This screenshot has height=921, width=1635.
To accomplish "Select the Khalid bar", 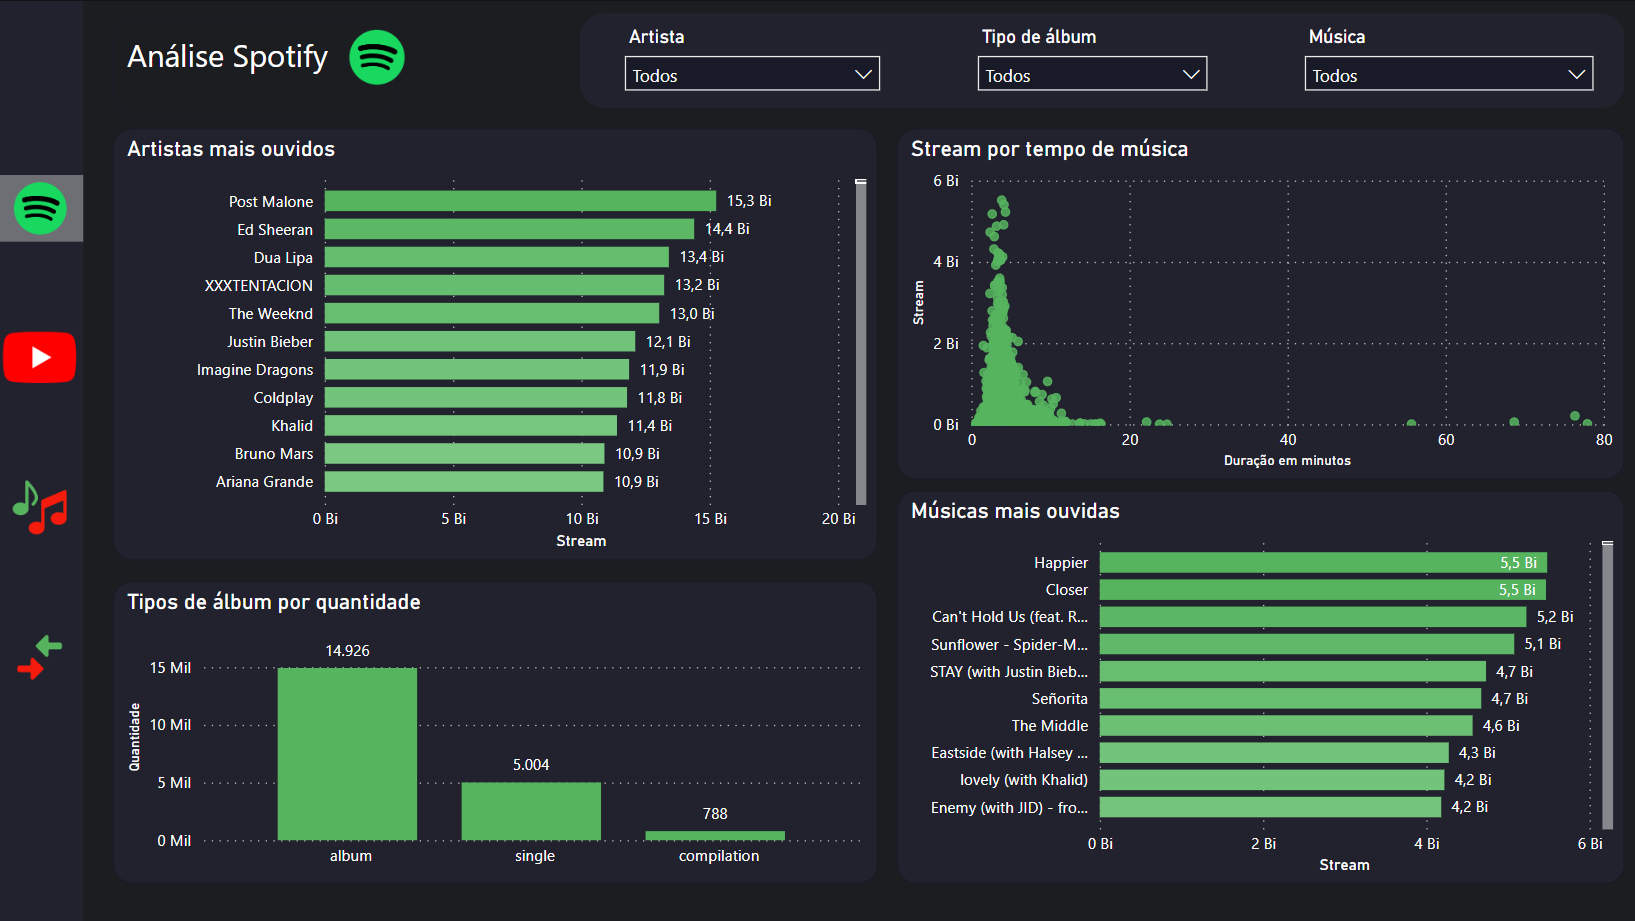I will [471, 425].
